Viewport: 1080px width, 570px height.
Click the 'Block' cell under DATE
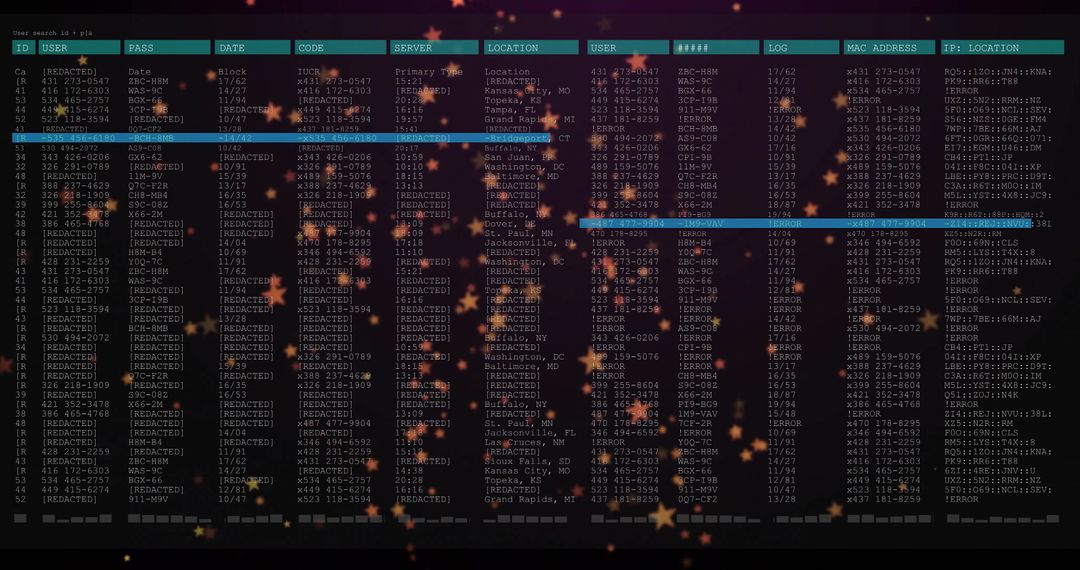(232, 72)
